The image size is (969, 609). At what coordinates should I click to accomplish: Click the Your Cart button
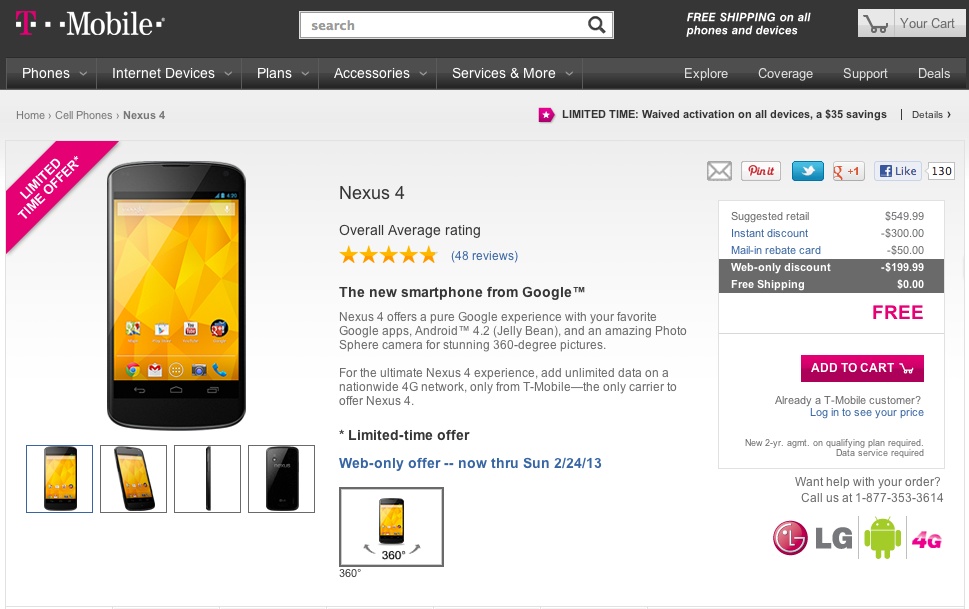coord(911,23)
